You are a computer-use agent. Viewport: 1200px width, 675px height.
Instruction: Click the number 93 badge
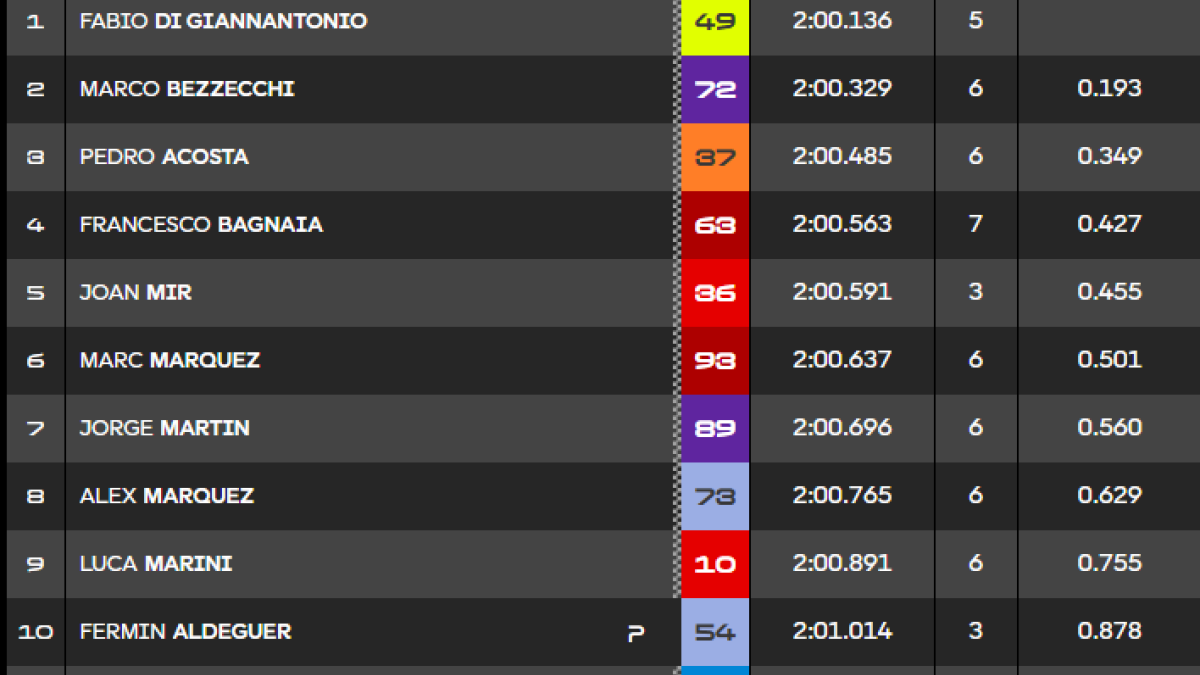pos(715,361)
